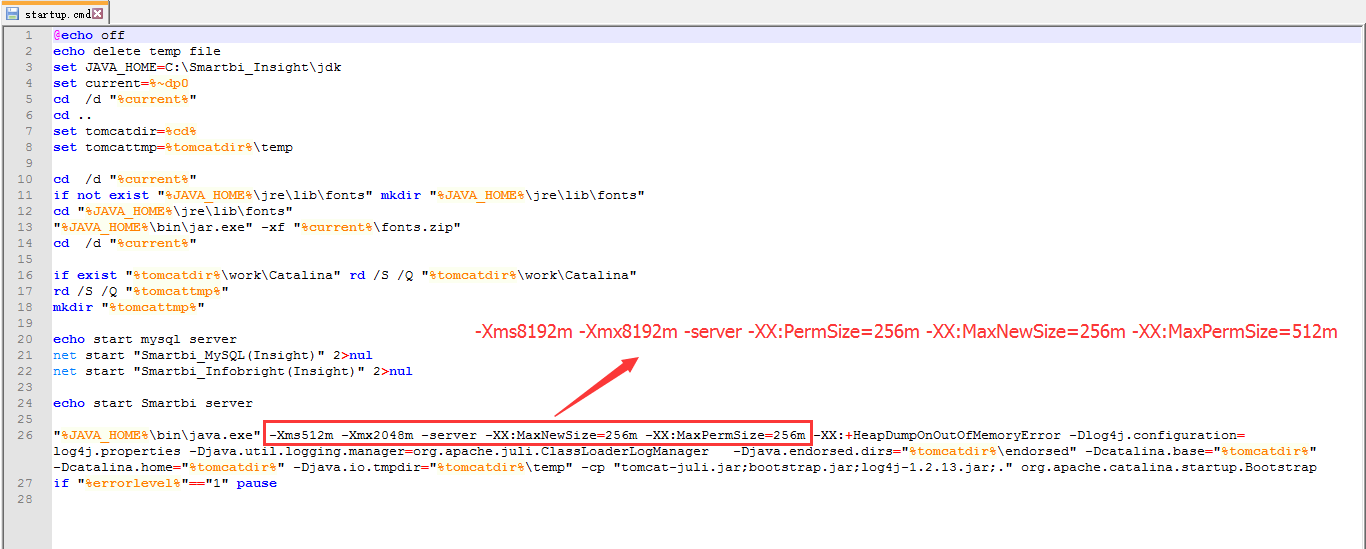Click '-XX:MaxPermSize=256m' in the java command
Image resolution: width=1366 pixels, height=549 pixels.
pos(725,435)
